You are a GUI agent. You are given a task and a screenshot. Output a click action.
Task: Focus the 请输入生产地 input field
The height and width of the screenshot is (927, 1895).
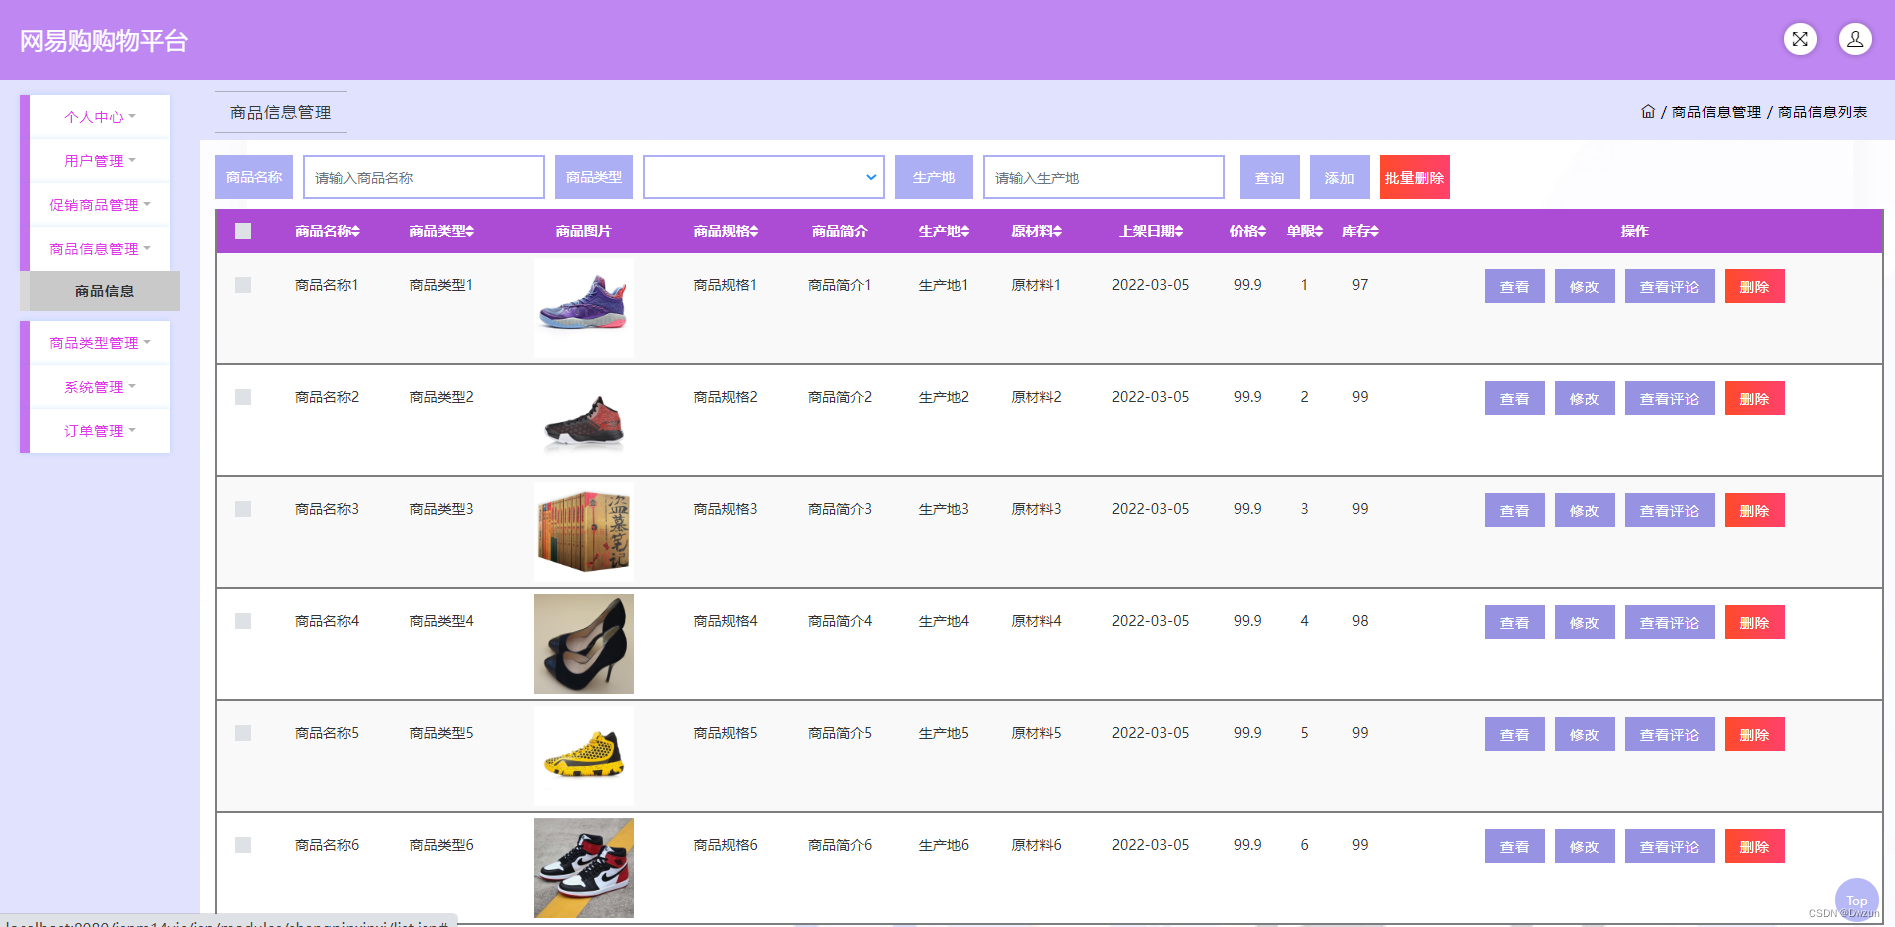[x=1104, y=177]
